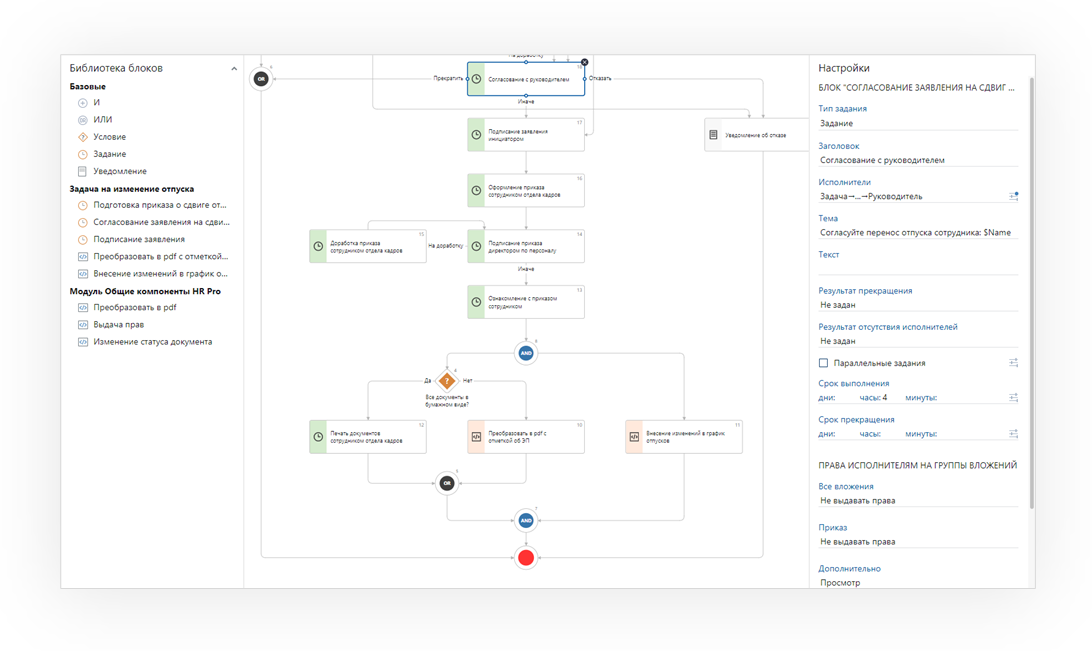Click the clock icon of 'Подписание заявления инициатором'

pos(477,135)
